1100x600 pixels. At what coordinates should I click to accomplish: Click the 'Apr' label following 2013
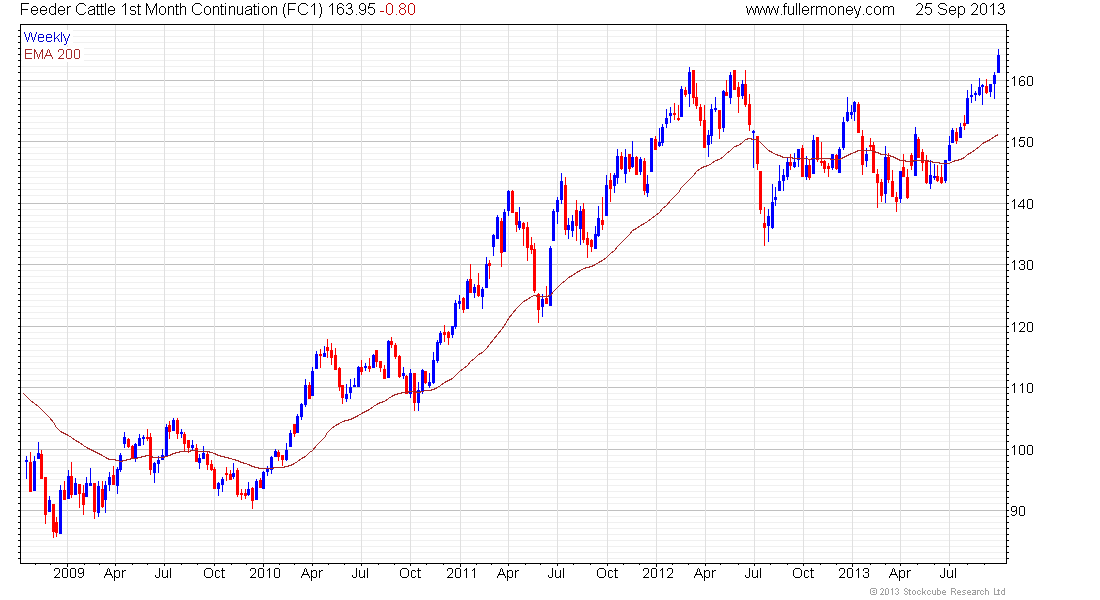900,573
